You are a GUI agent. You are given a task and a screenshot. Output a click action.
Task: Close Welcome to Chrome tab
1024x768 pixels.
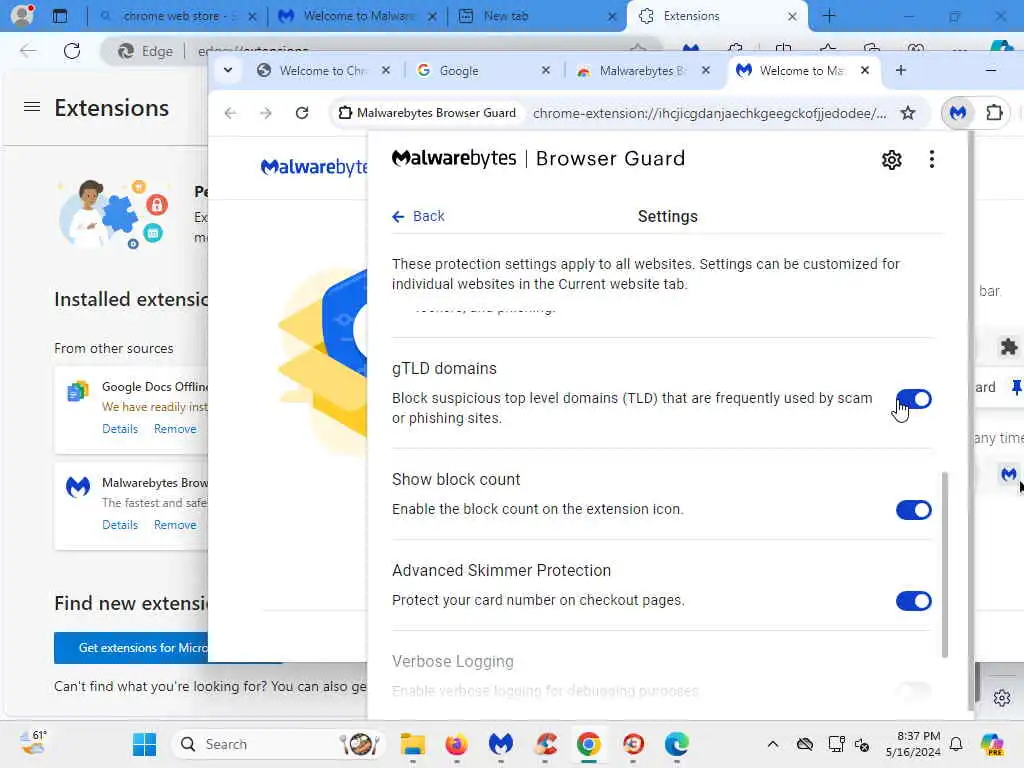[386, 70]
